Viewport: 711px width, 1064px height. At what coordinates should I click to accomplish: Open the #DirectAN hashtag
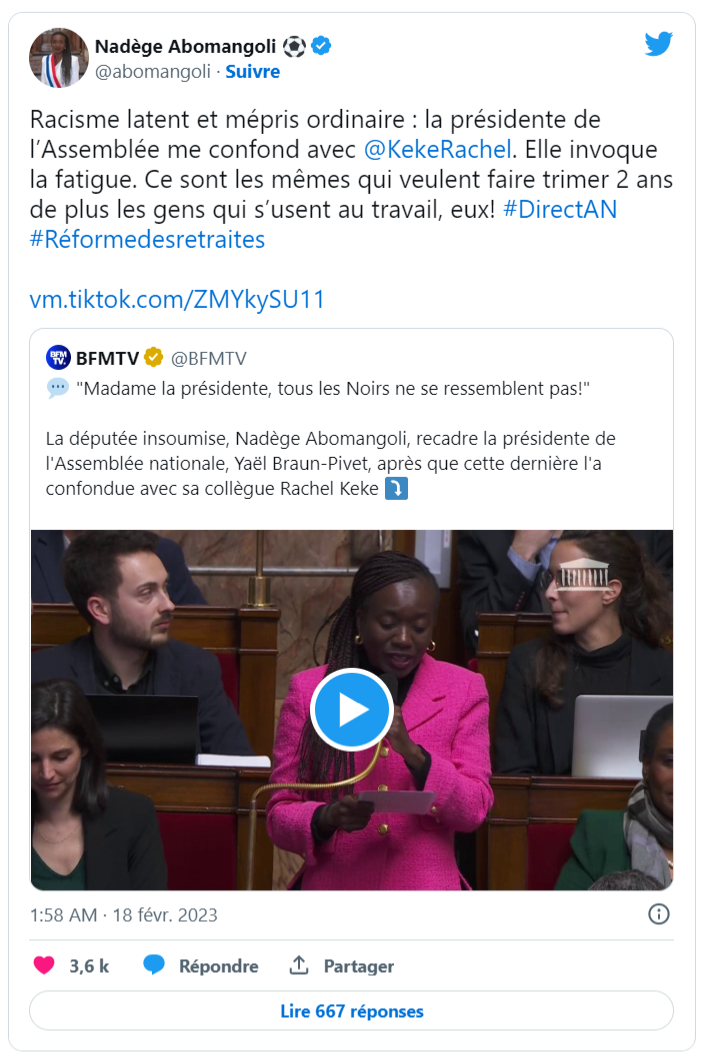[560, 209]
